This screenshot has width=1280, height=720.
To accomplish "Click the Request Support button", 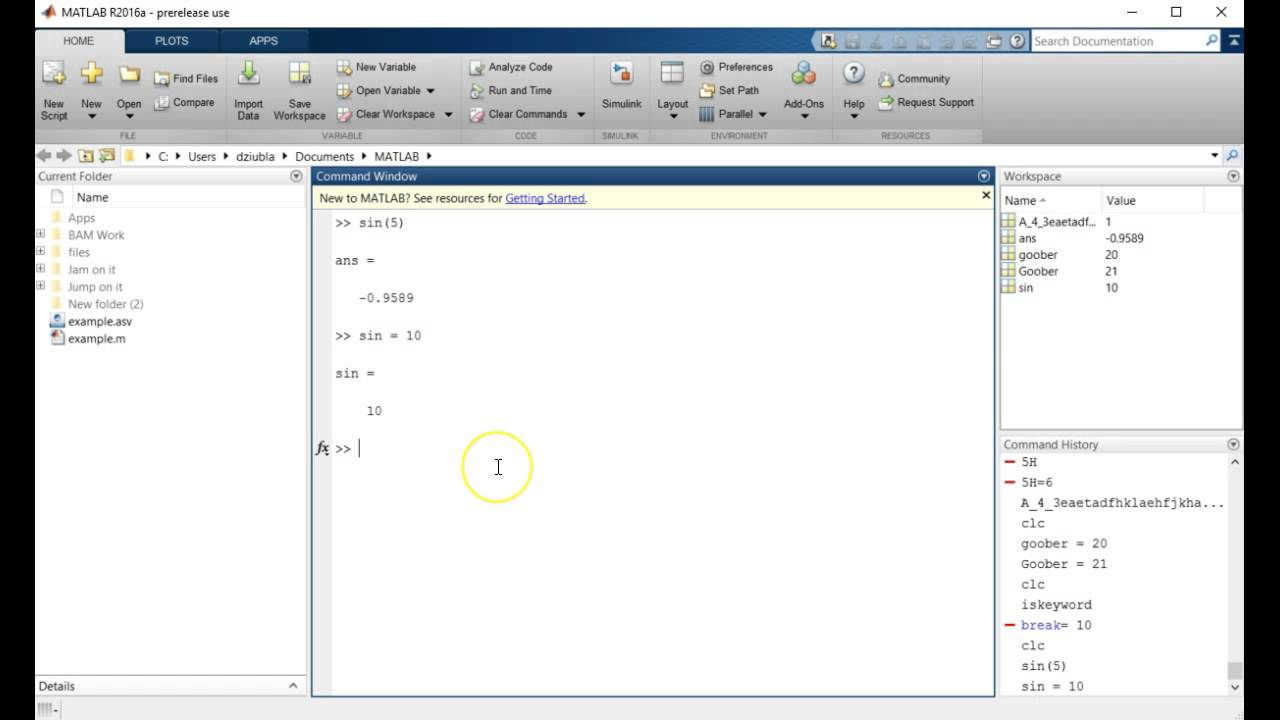I will 926,102.
